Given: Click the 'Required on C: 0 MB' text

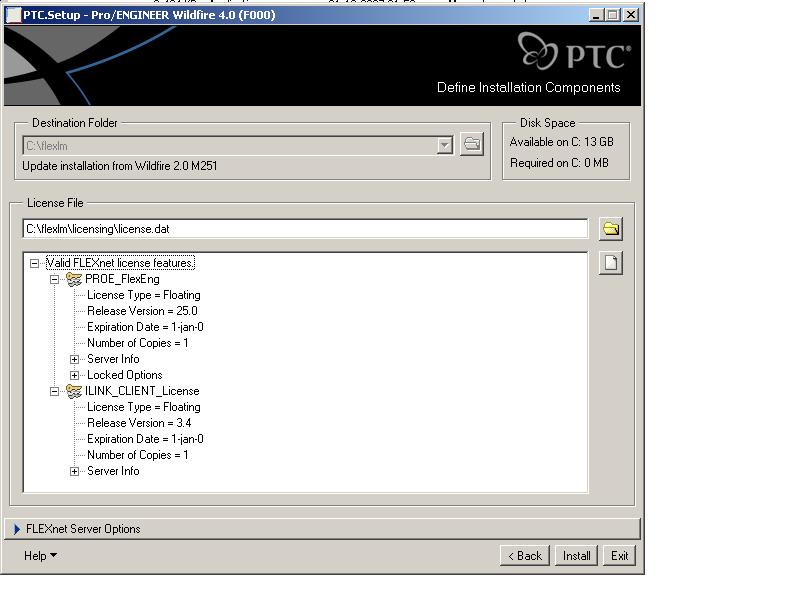Looking at the screenshot, I should tap(559, 163).
